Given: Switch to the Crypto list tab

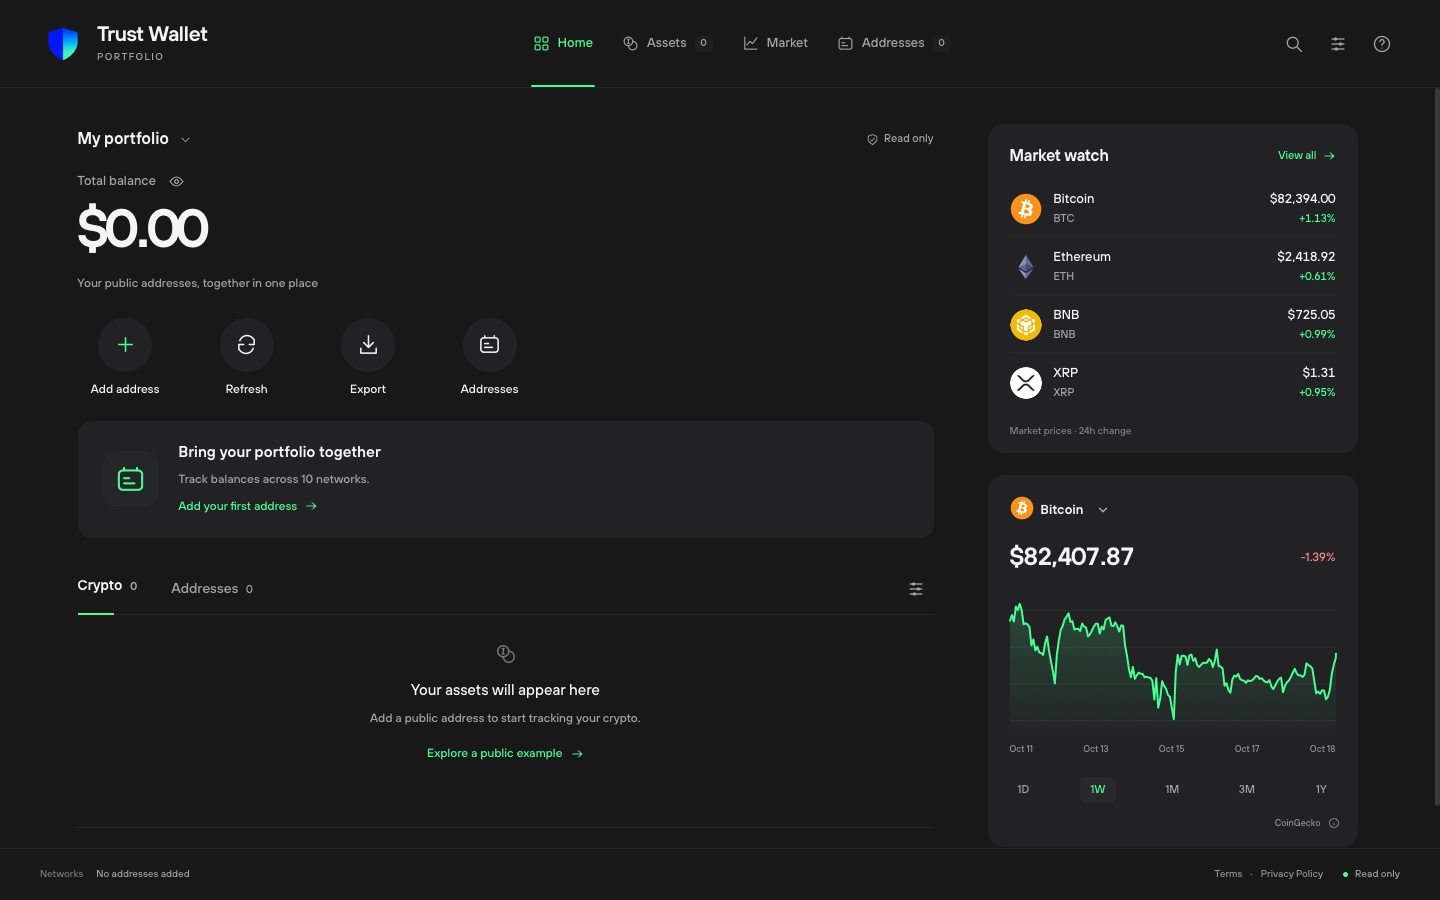Looking at the screenshot, I should click(x=107, y=586).
